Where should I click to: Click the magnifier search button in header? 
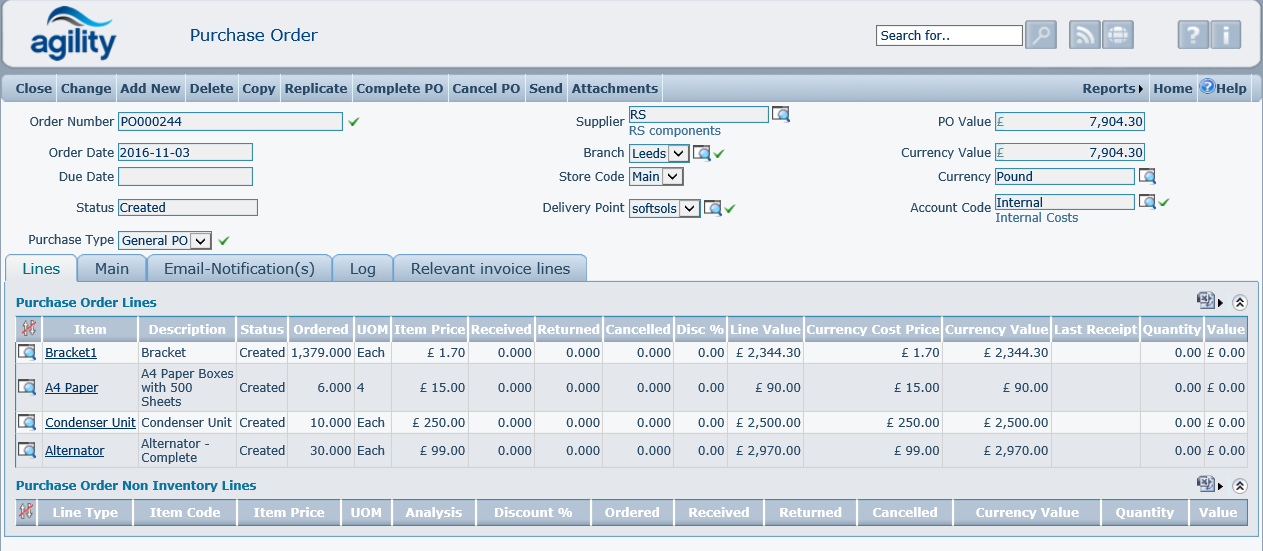[x=1041, y=35]
